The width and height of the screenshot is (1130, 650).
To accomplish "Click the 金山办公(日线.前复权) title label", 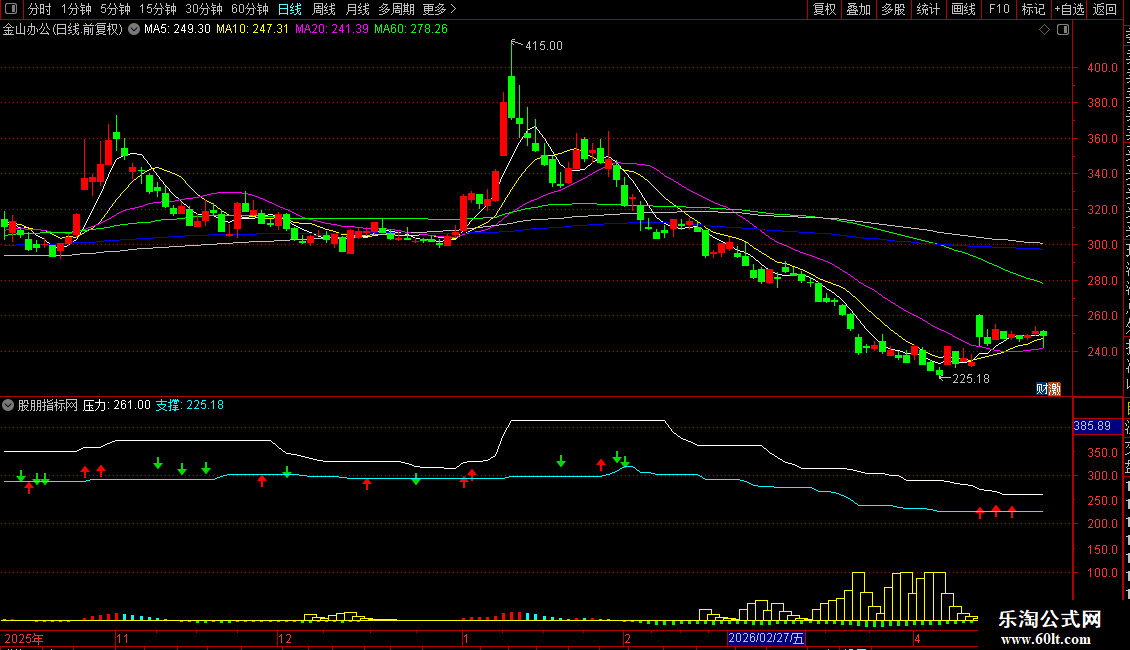I will click(x=63, y=29).
